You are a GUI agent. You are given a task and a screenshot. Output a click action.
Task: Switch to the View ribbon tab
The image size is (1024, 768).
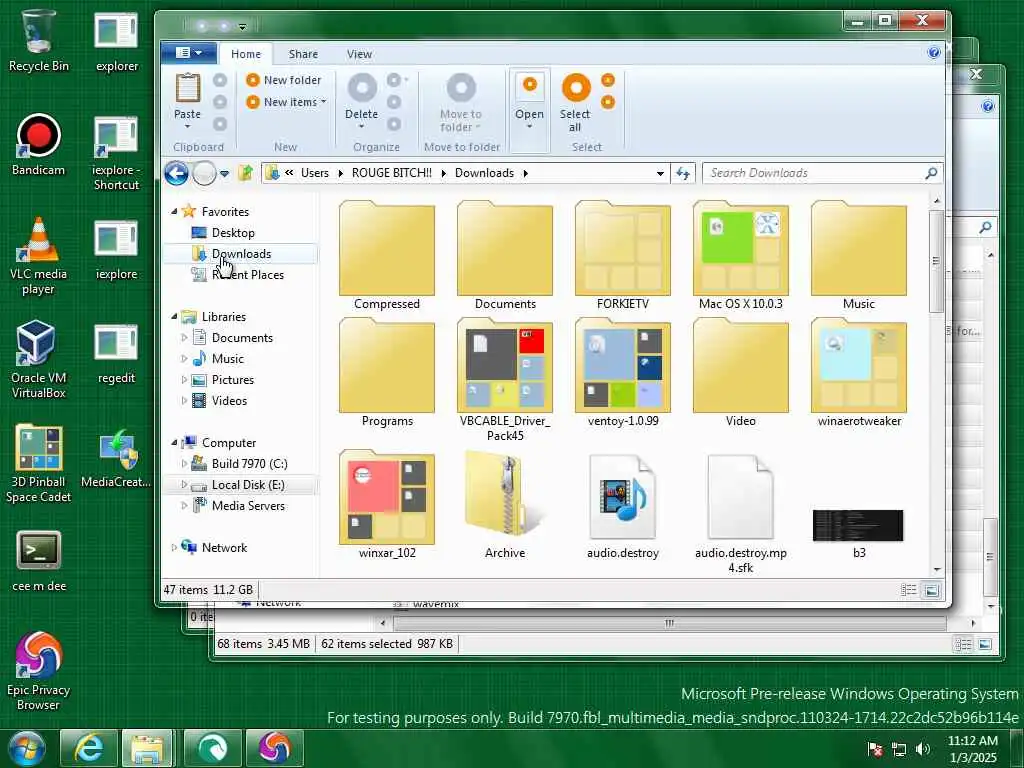[x=359, y=54]
